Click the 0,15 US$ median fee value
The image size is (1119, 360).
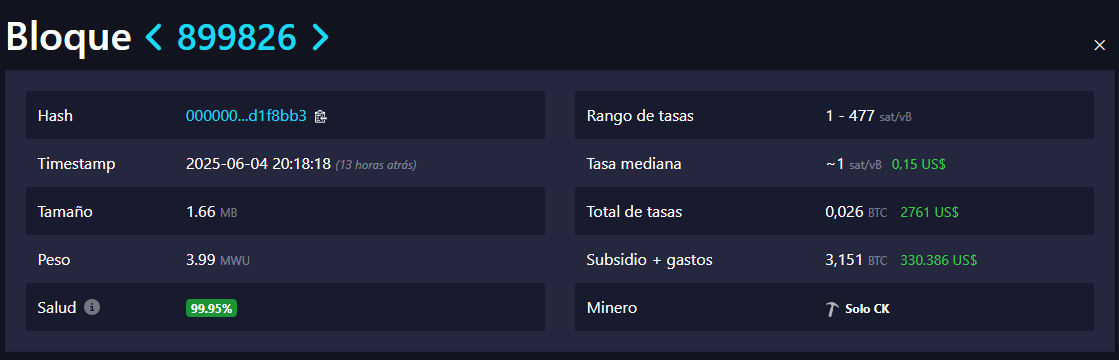click(918, 164)
